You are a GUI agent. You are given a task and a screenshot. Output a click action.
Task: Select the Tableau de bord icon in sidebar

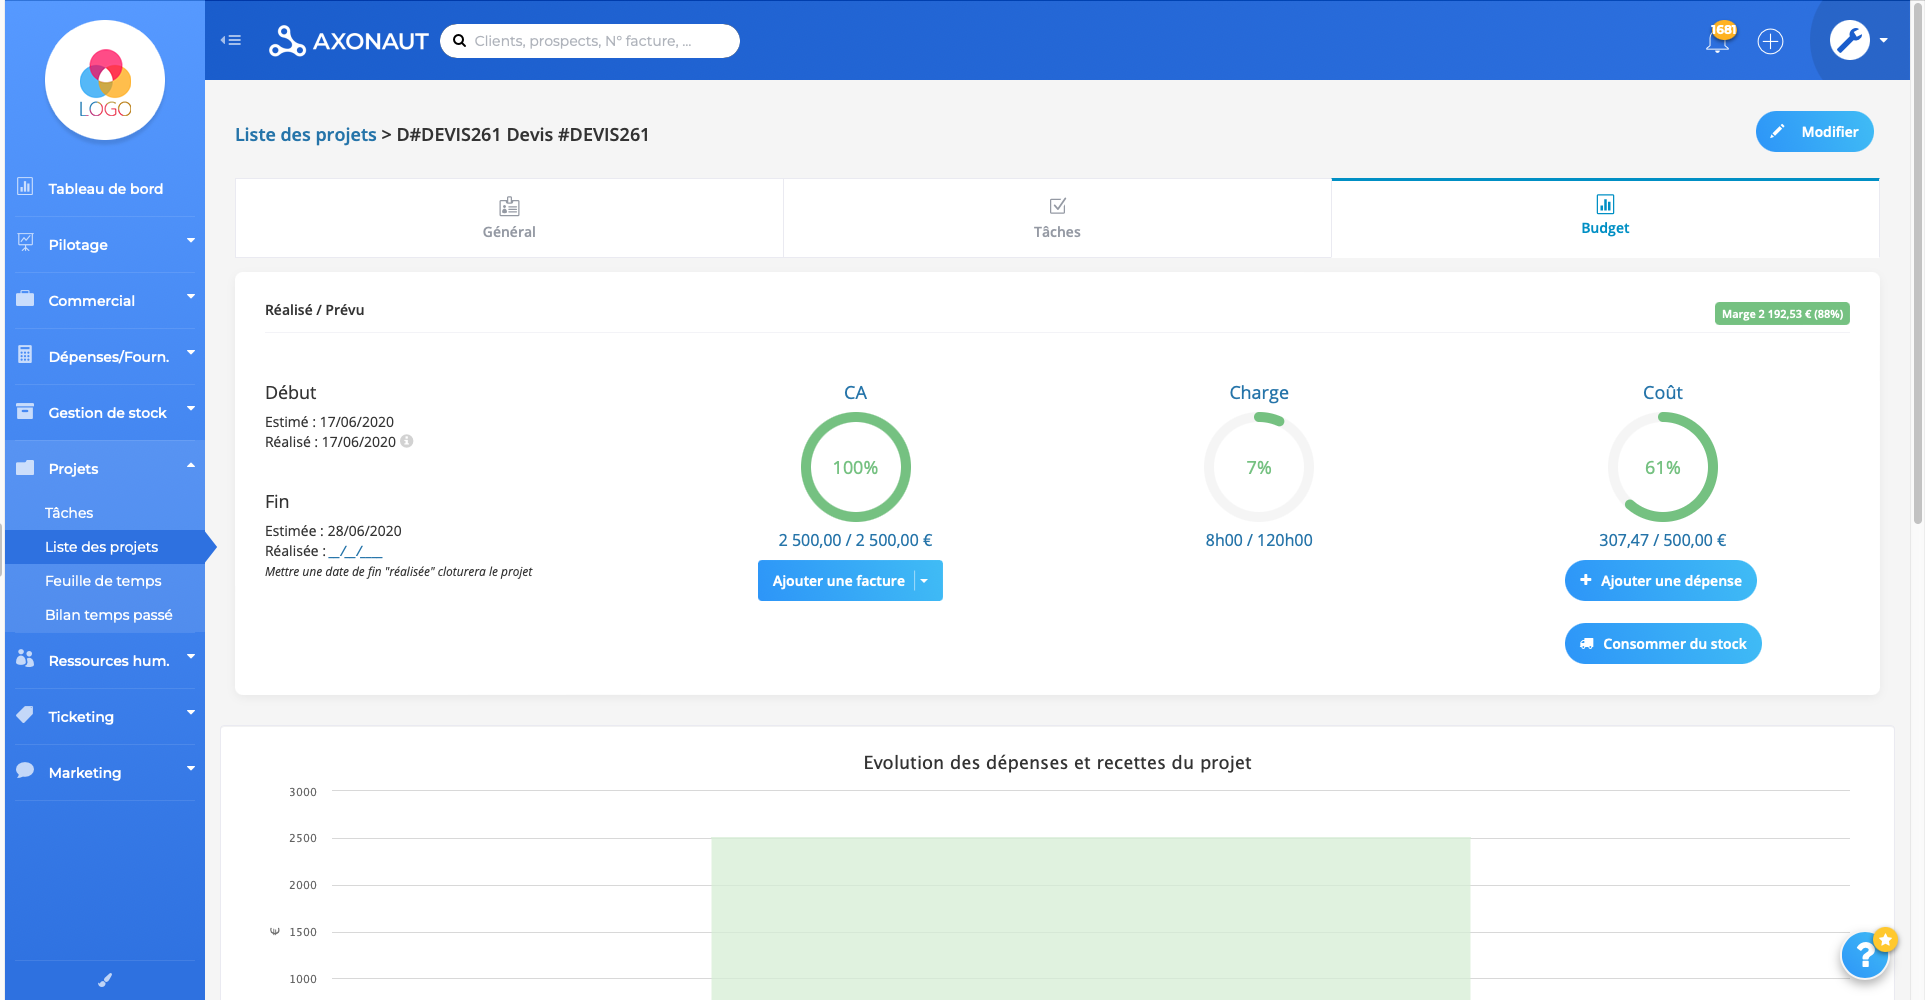(23, 187)
